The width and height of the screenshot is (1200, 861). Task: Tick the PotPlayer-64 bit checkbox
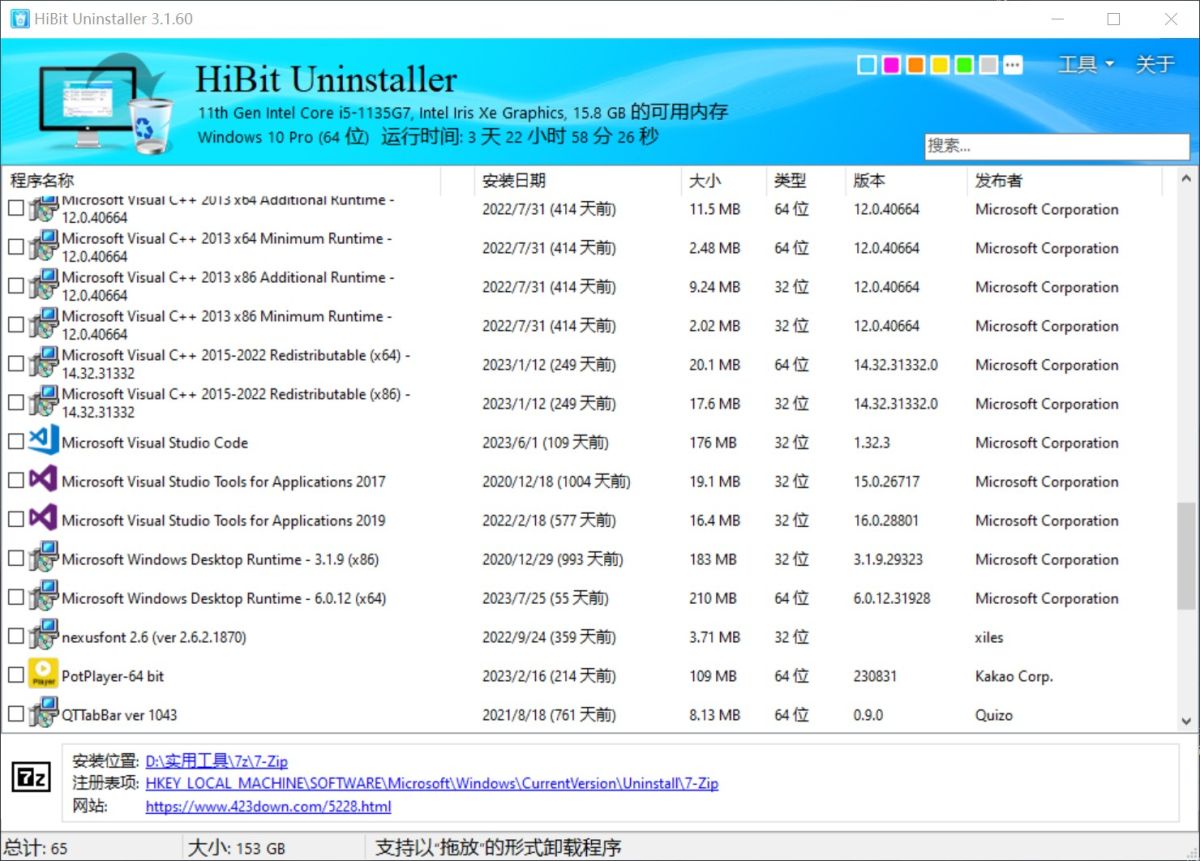[15, 676]
